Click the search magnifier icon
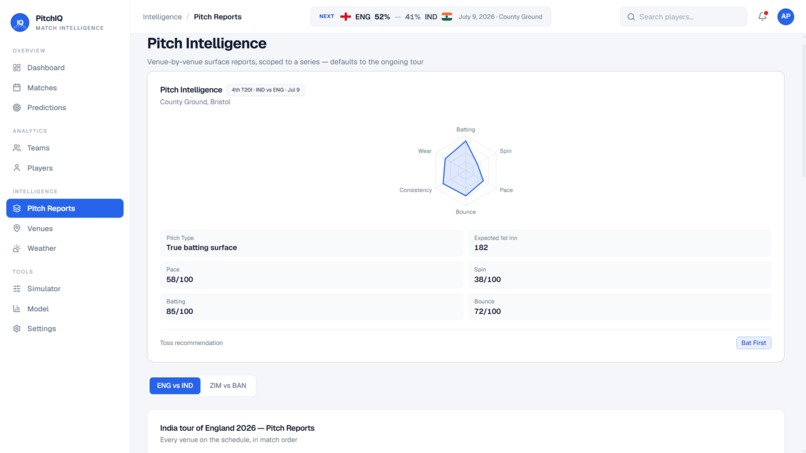 631,17
